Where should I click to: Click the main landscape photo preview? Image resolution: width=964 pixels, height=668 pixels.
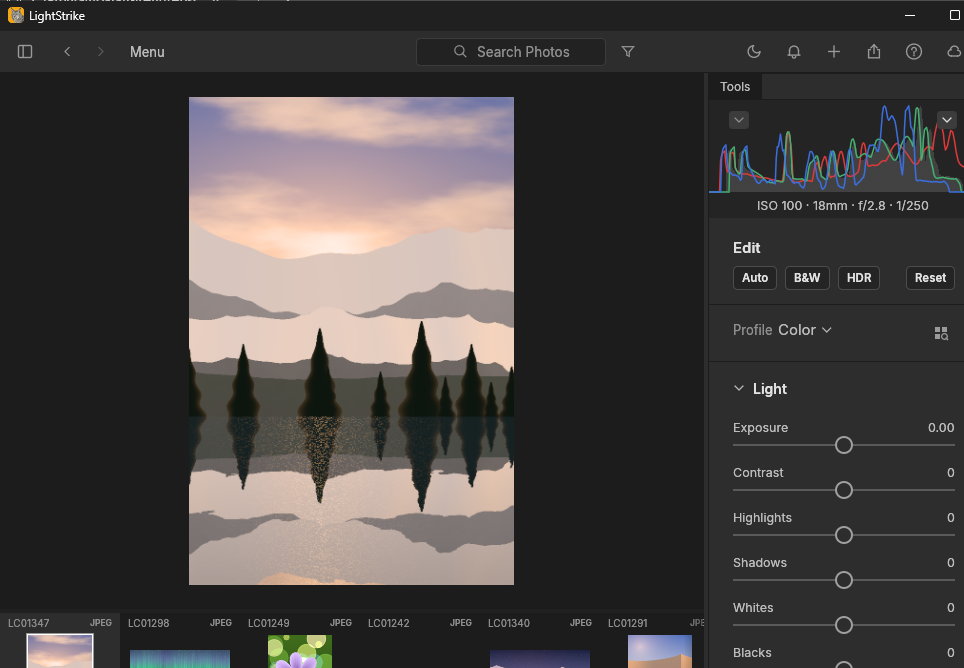point(351,340)
